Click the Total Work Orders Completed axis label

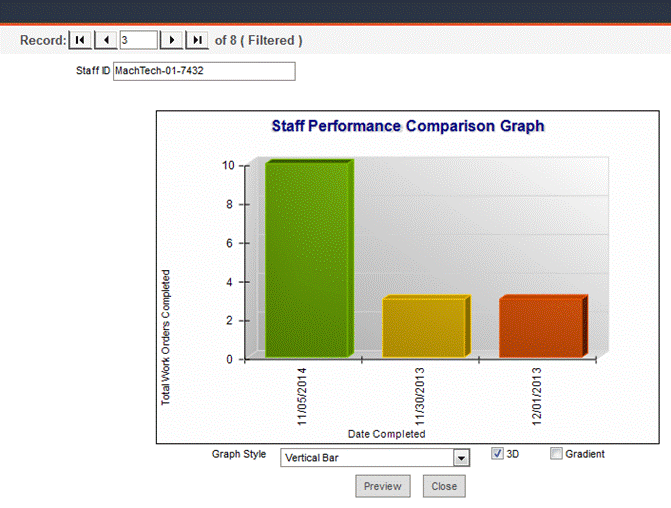(166, 337)
